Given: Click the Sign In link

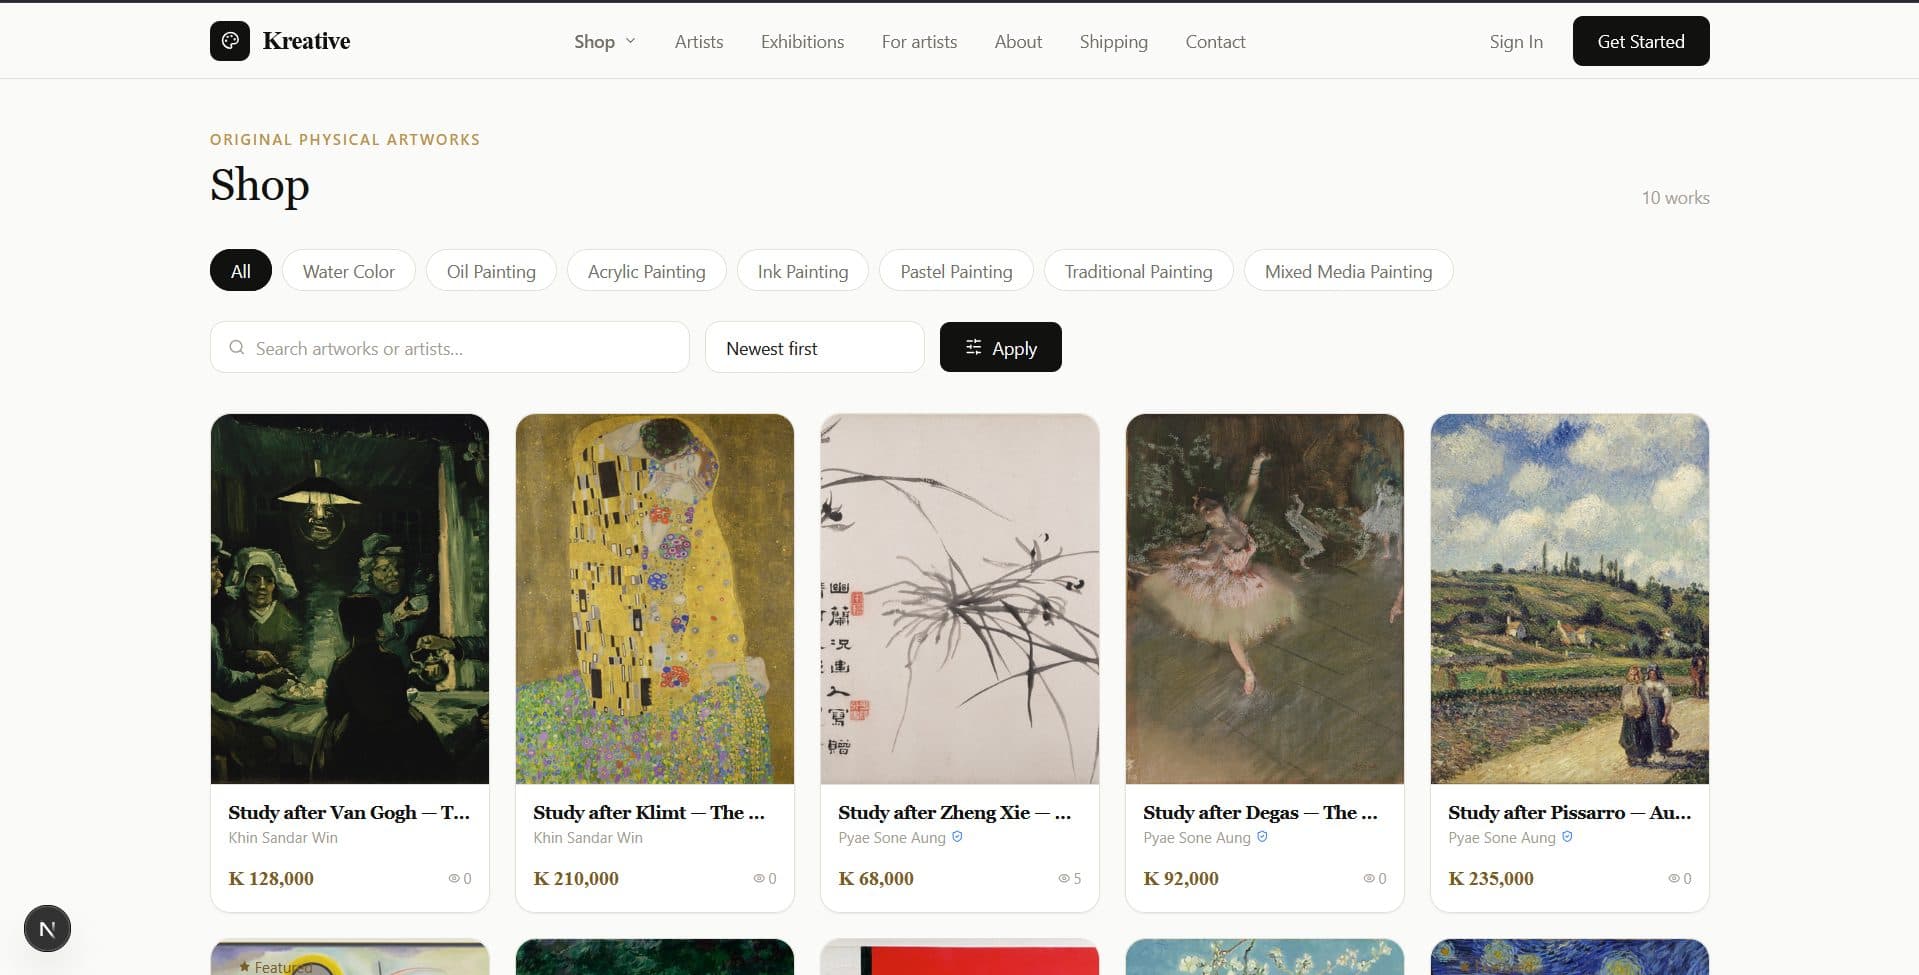Looking at the screenshot, I should [x=1516, y=41].
